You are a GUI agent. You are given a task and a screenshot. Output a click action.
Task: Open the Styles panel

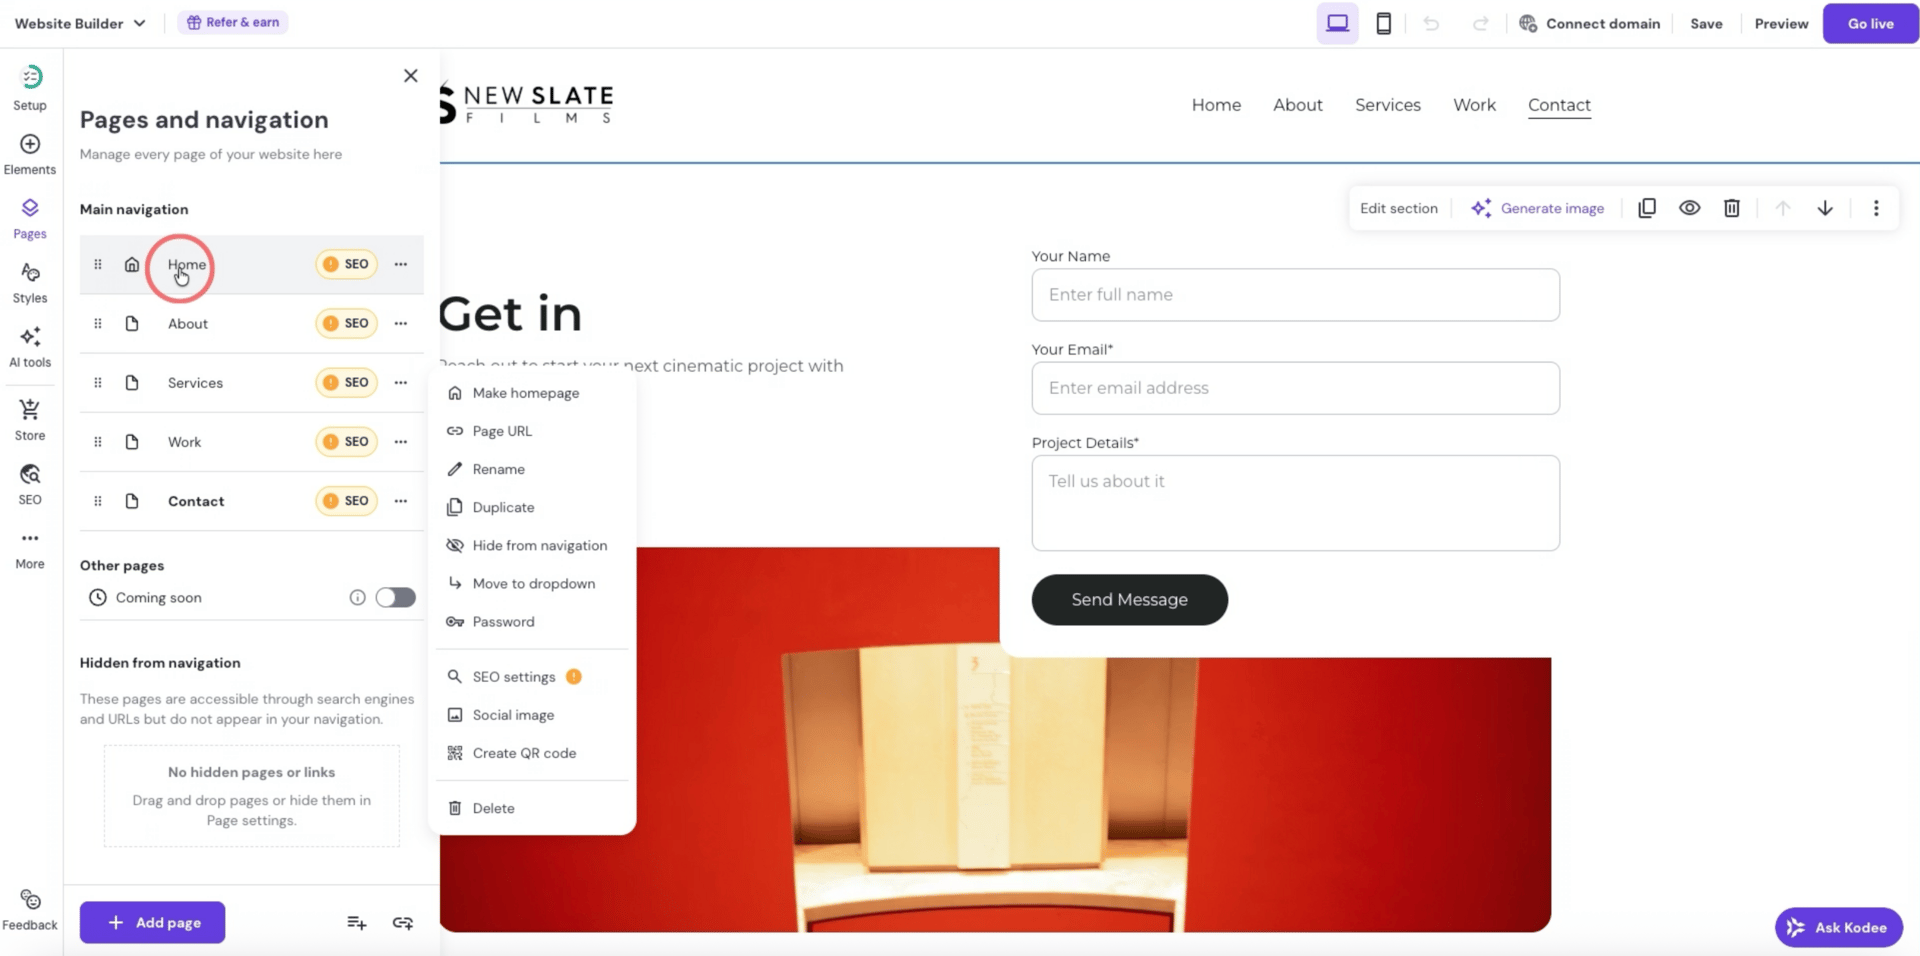click(29, 281)
